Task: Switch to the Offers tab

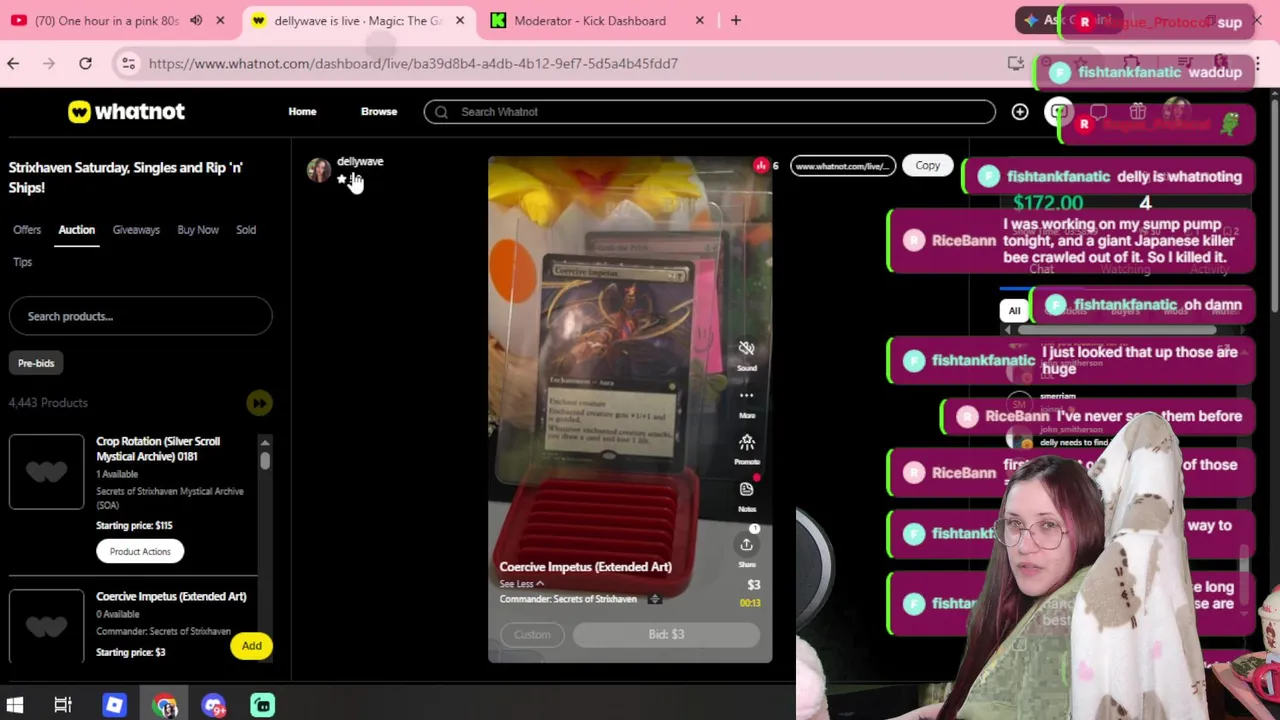Action: click(x=27, y=230)
